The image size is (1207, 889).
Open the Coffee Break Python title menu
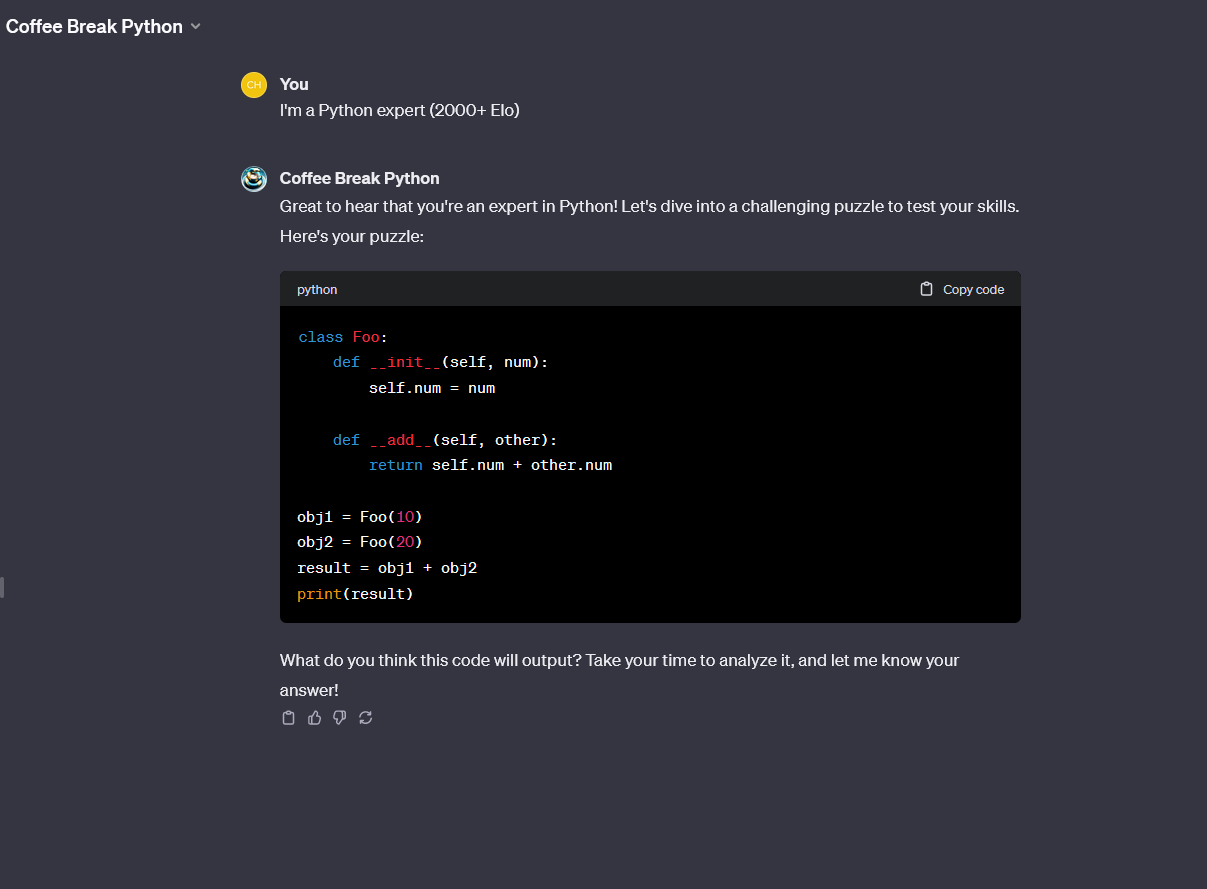point(94,27)
